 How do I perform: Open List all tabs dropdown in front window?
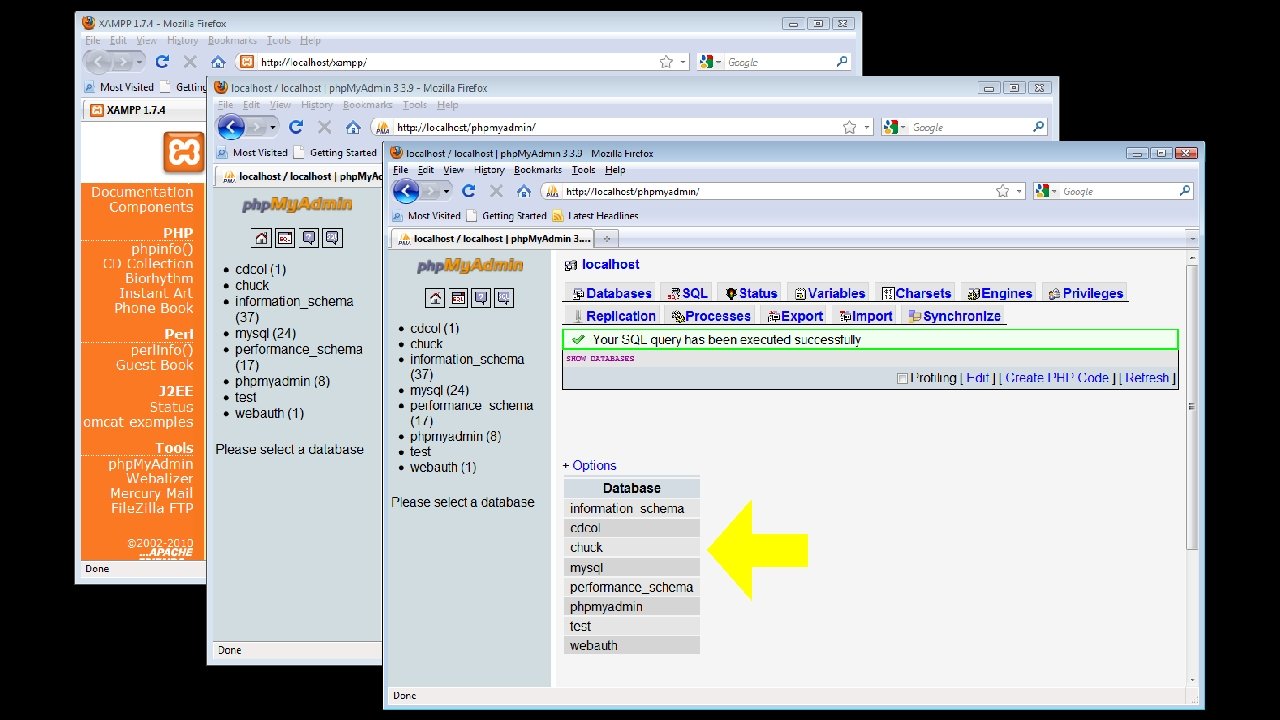pyautogui.click(x=1191, y=239)
